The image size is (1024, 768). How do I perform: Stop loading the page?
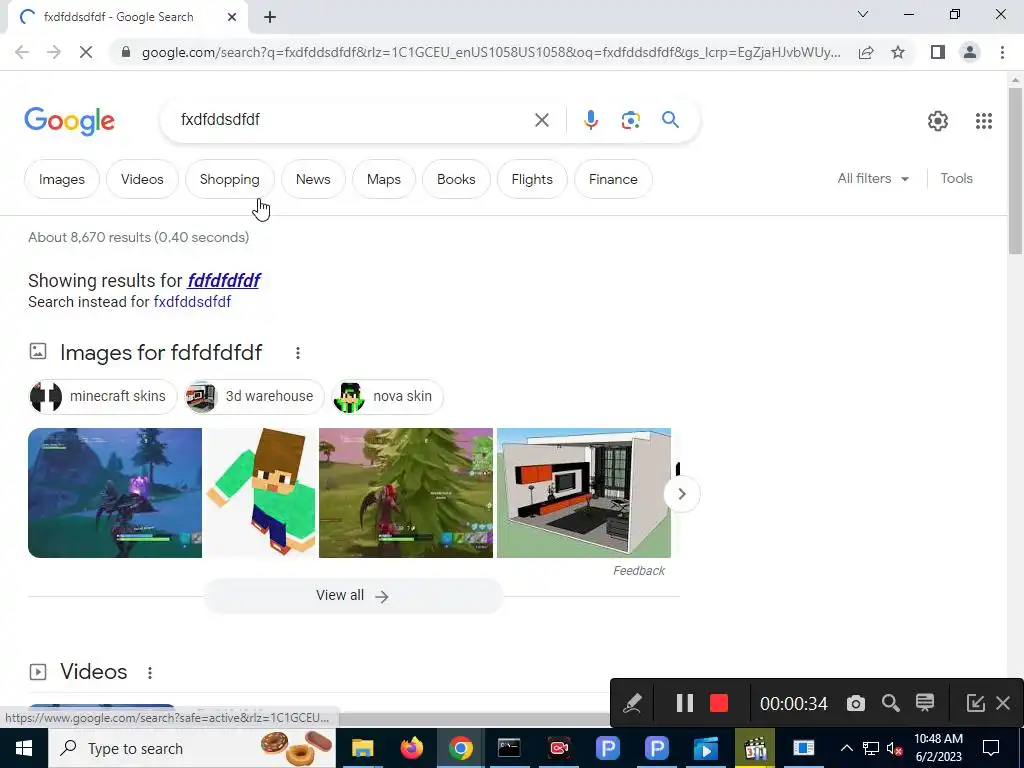click(x=86, y=52)
